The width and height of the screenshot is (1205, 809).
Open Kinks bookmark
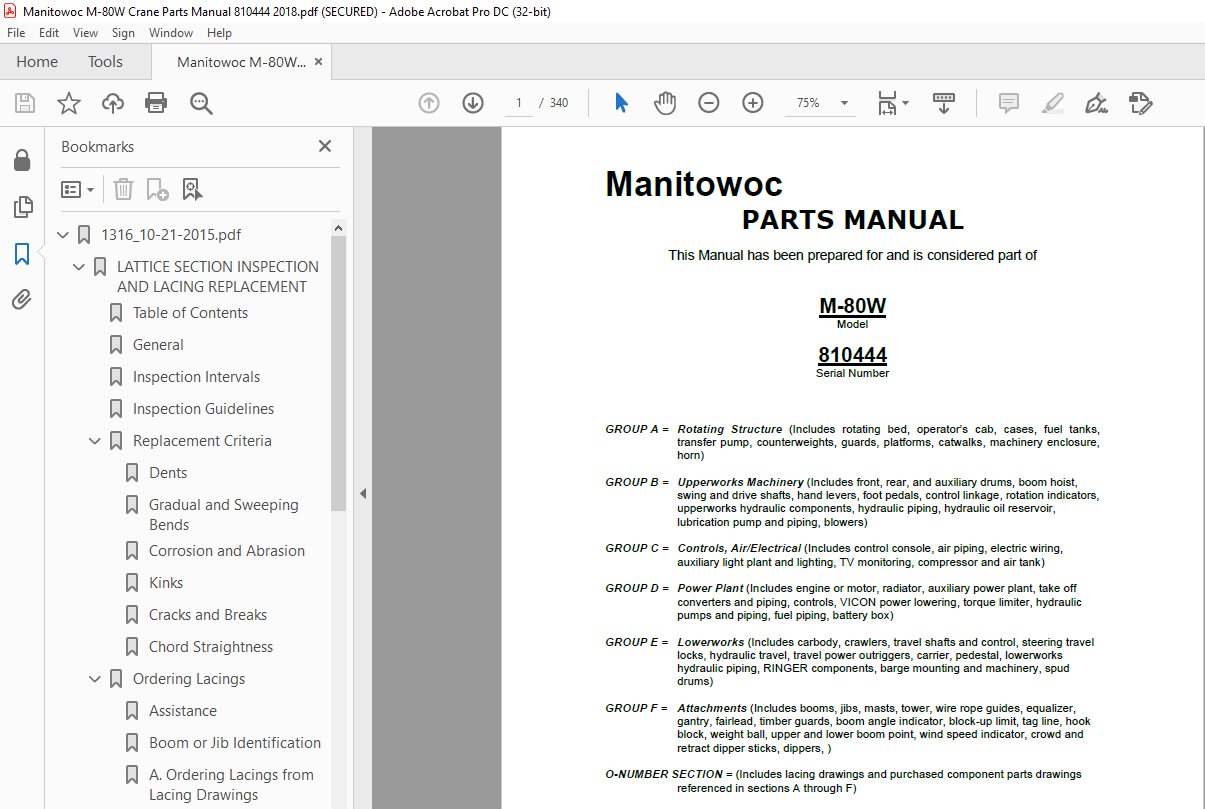click(166, 583)
